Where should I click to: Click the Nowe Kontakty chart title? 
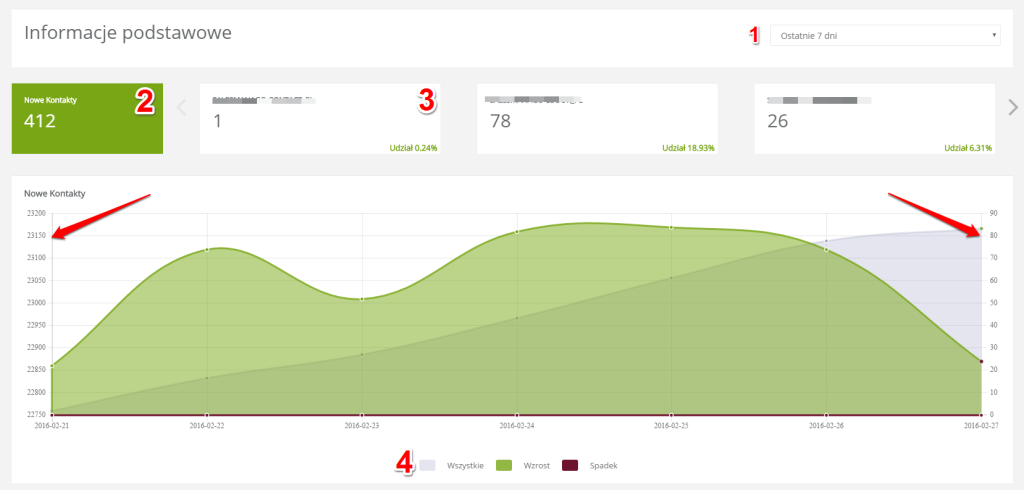[x=55, y=194]
